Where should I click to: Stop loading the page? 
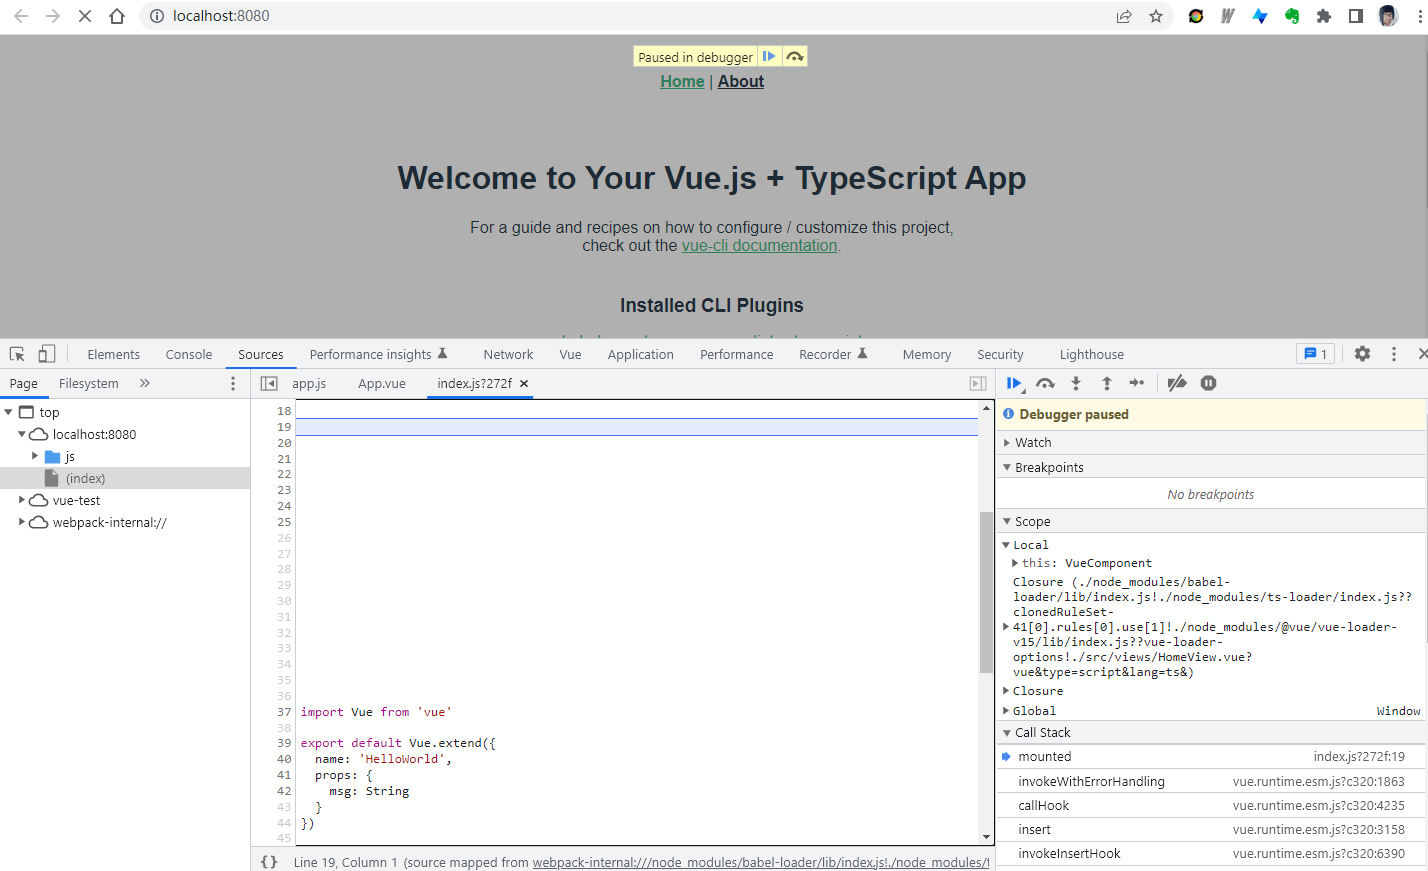(x=85, y=16)
